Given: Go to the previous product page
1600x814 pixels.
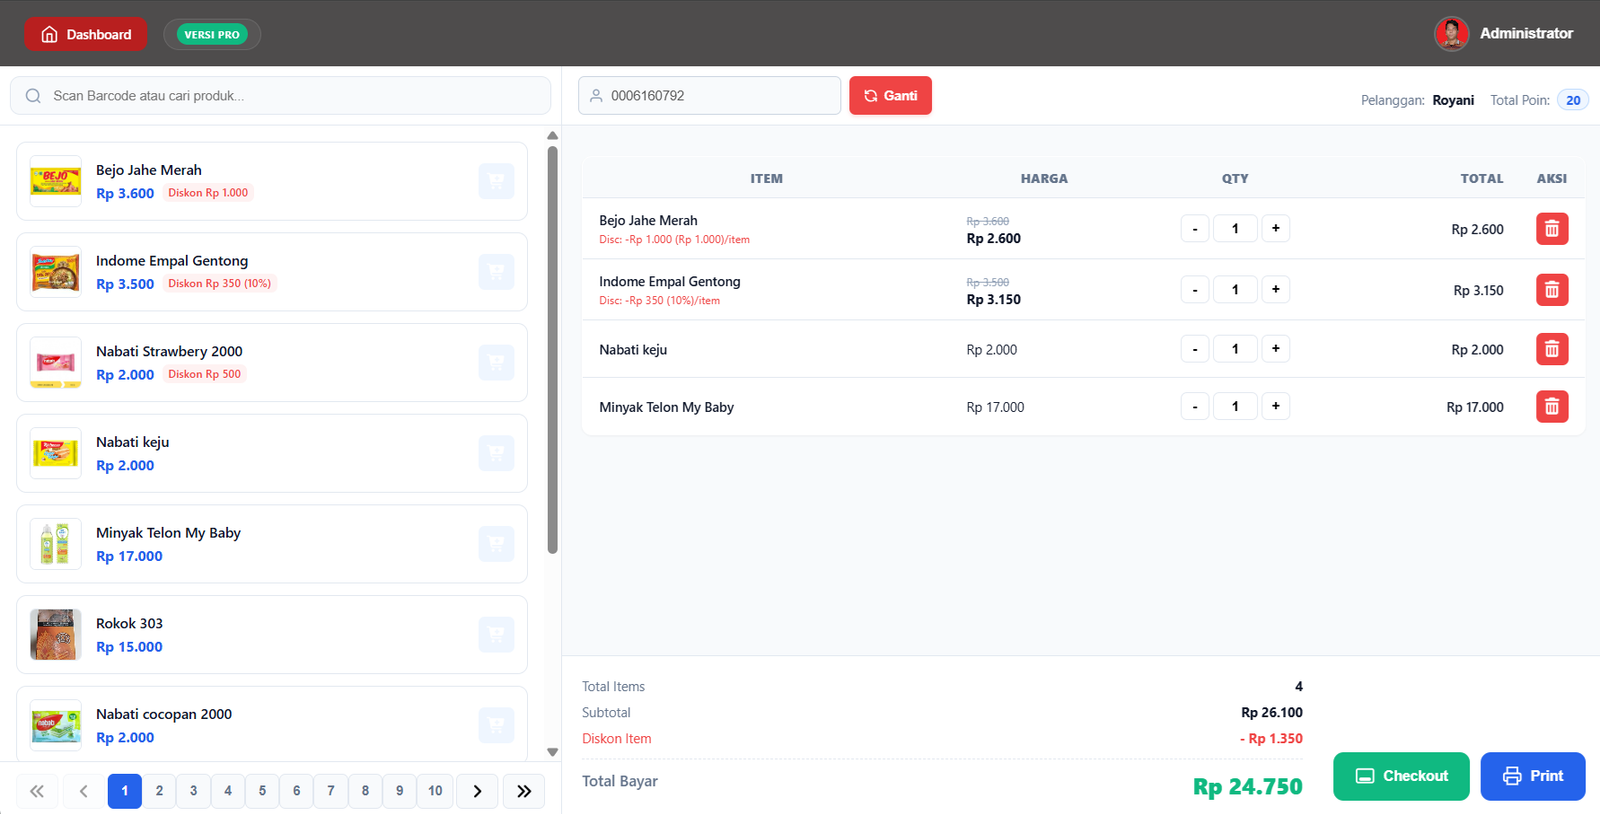Looking at the screenshot, I should pos(84,791).
